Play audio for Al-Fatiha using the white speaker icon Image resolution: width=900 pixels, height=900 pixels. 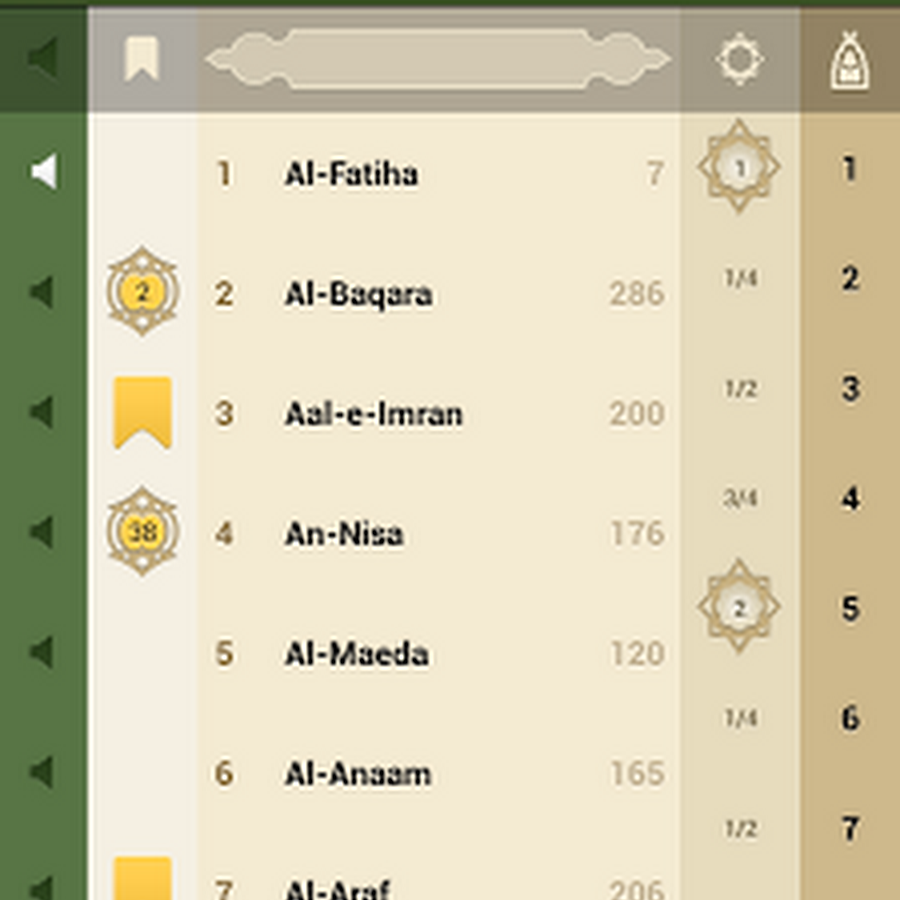pos(43,172)
